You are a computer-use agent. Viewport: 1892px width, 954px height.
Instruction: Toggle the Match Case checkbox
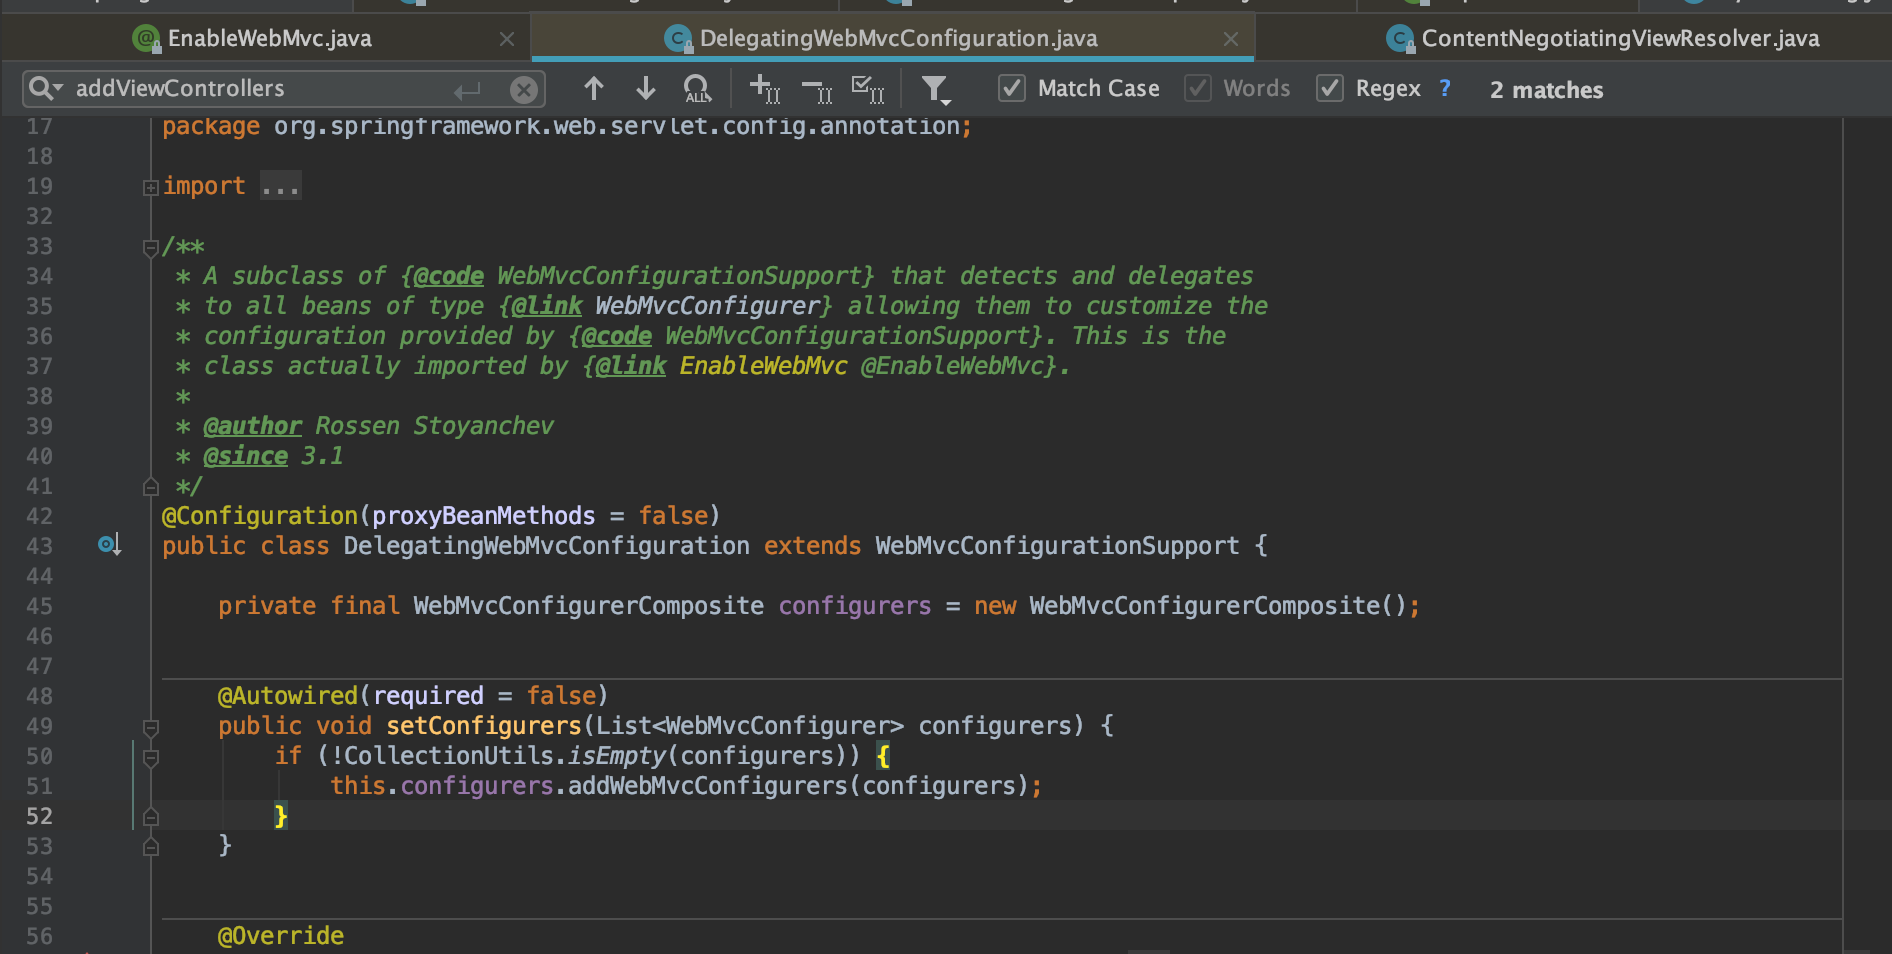(1012, 88)
